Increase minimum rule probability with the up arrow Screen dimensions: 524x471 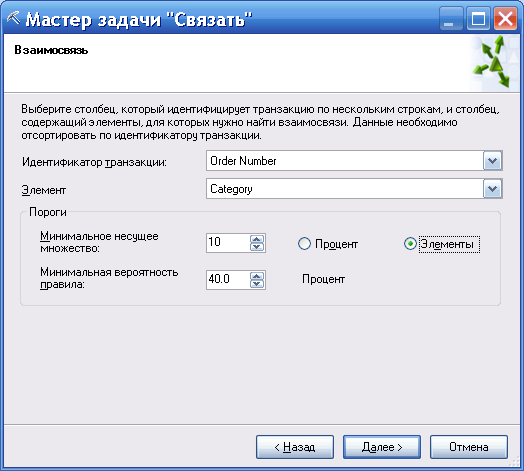pos(257,276)
